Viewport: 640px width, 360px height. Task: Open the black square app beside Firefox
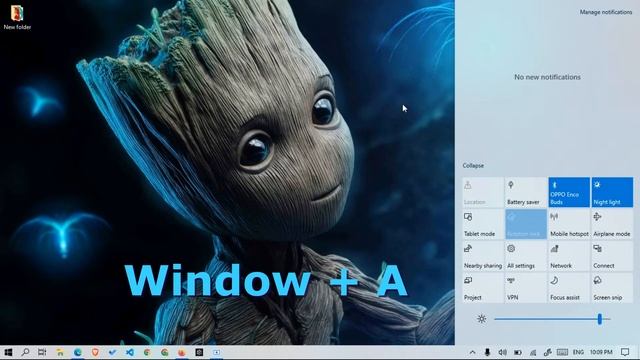point(199,352)
